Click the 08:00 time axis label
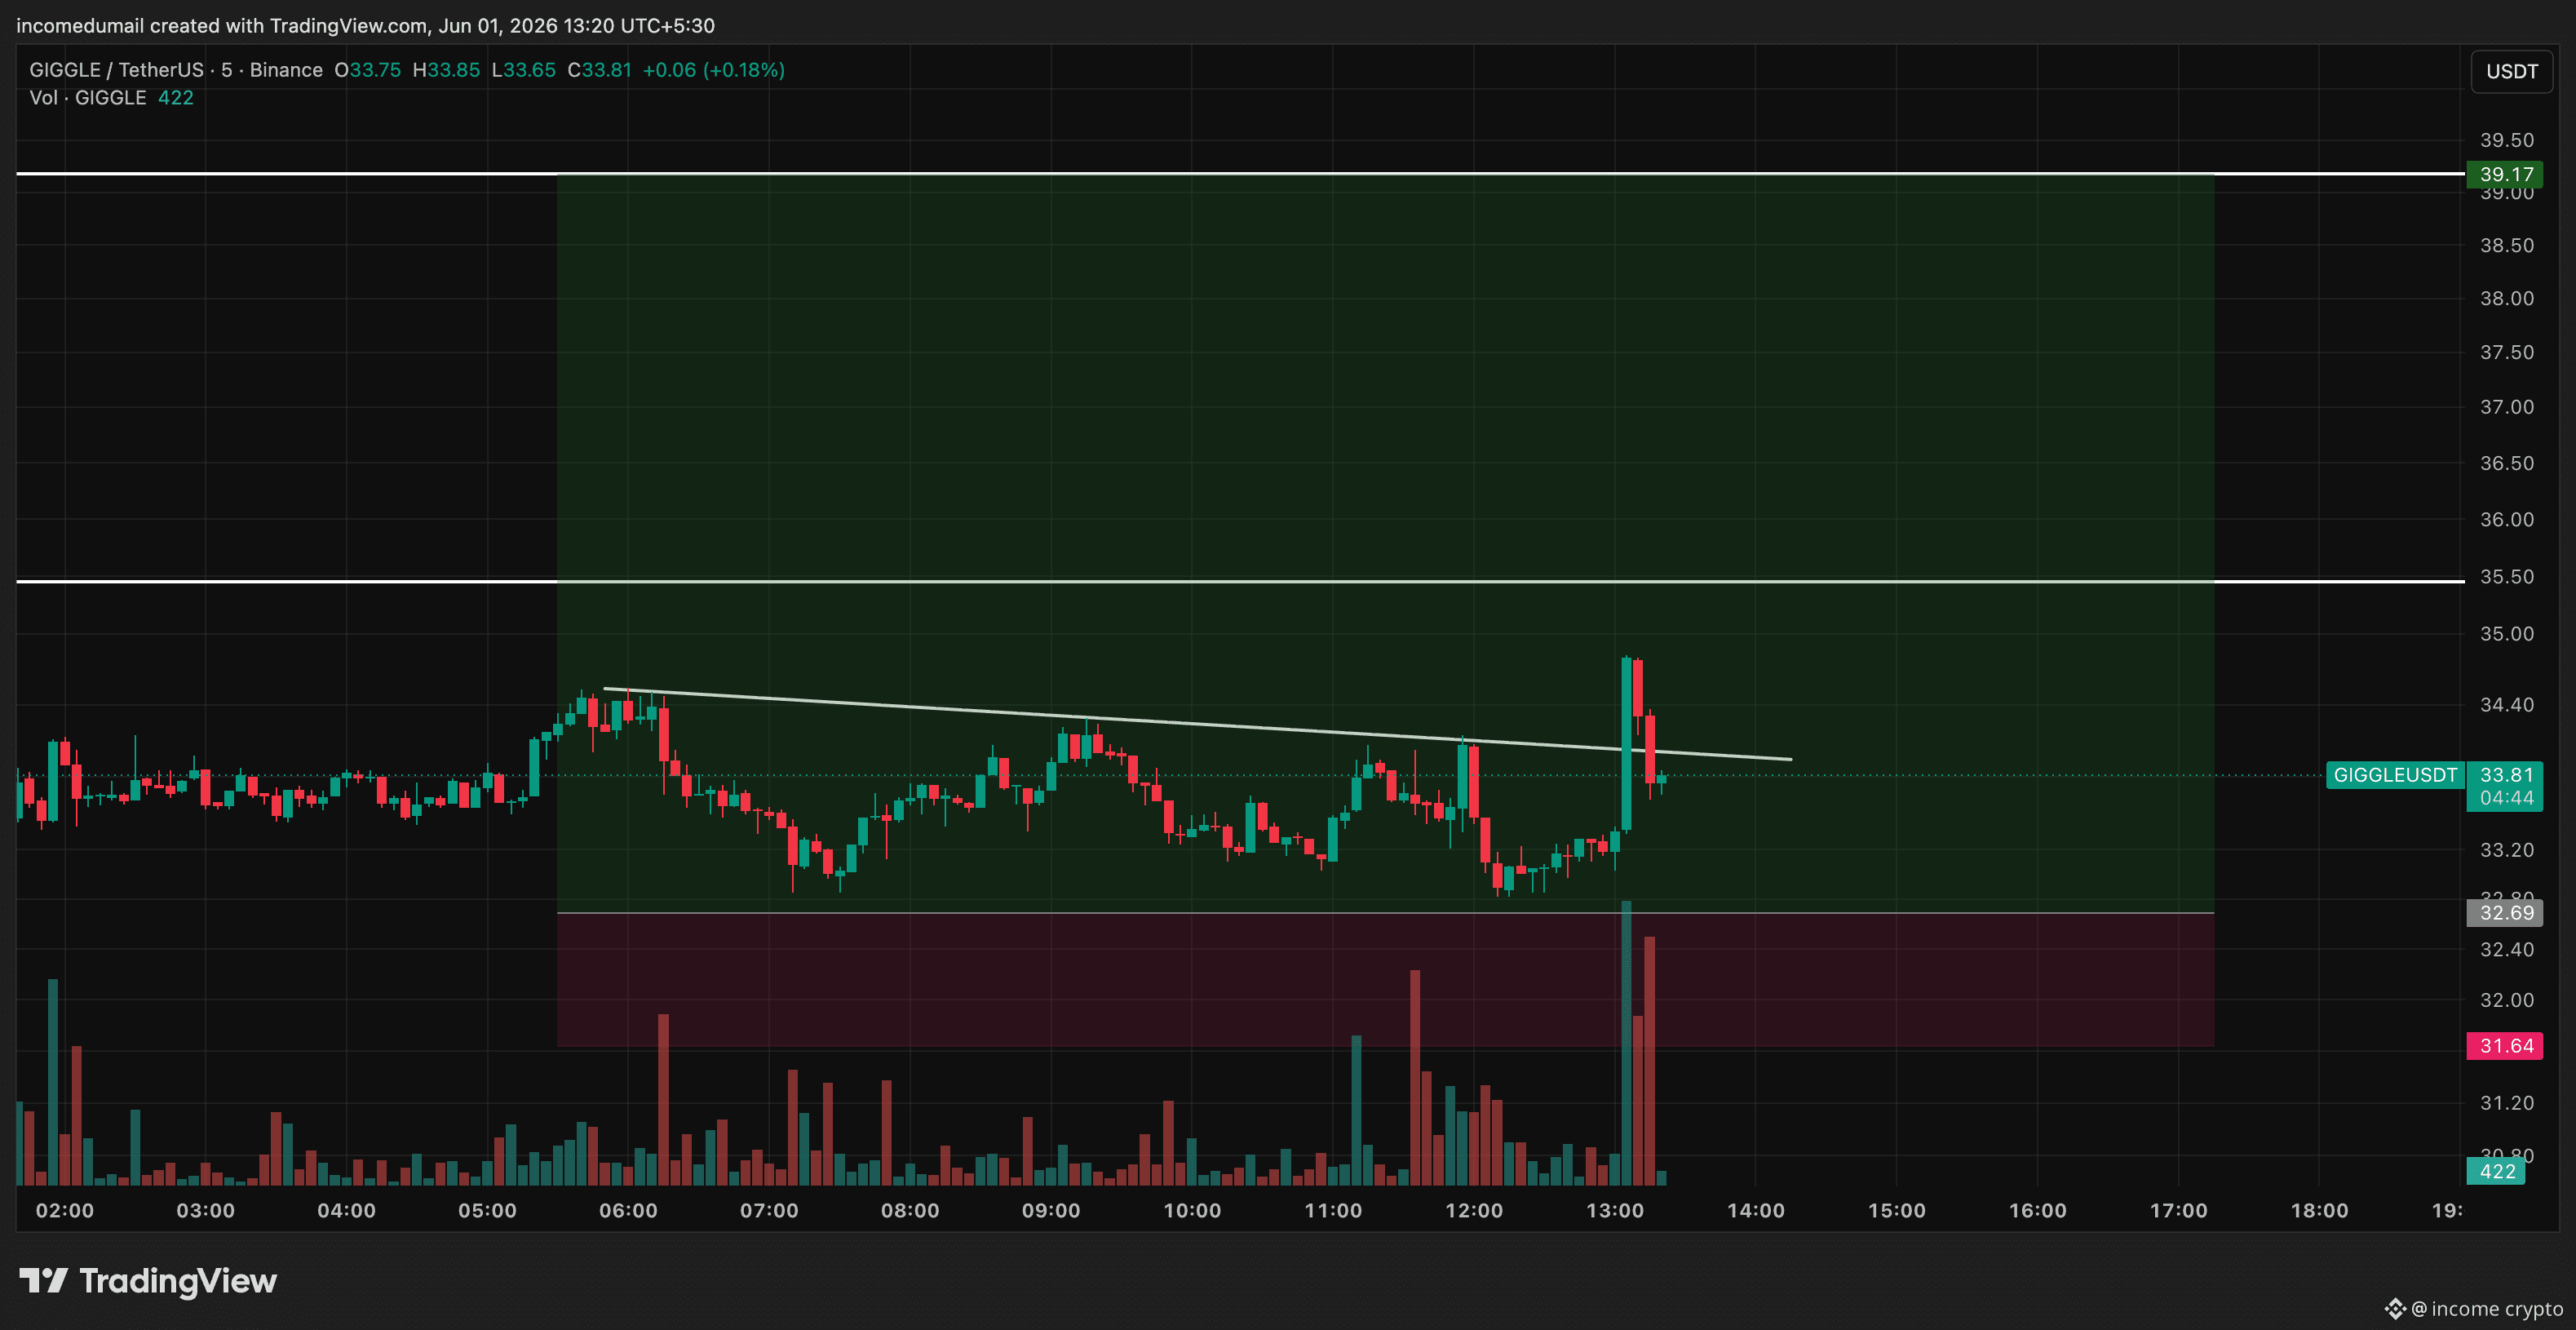 (x=910, y=1210)
